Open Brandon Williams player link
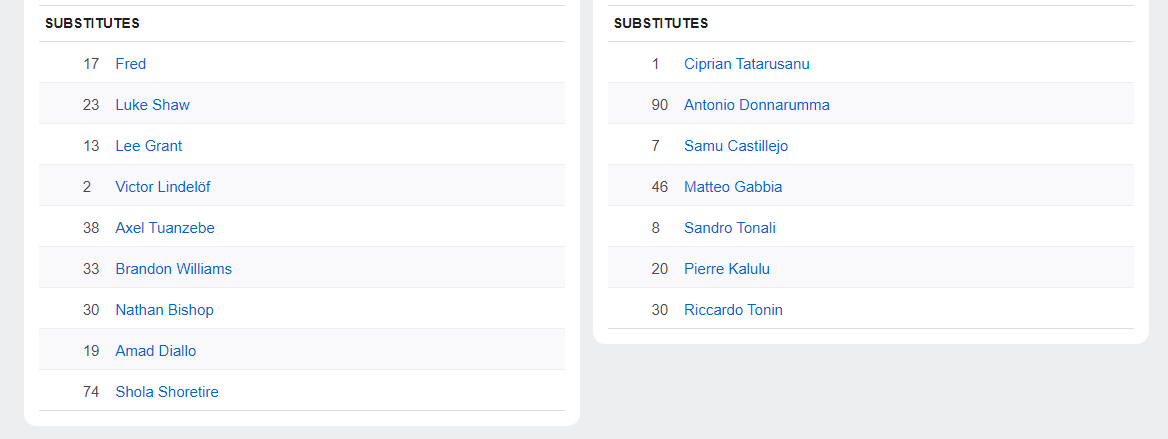 [x=173, y=269]
